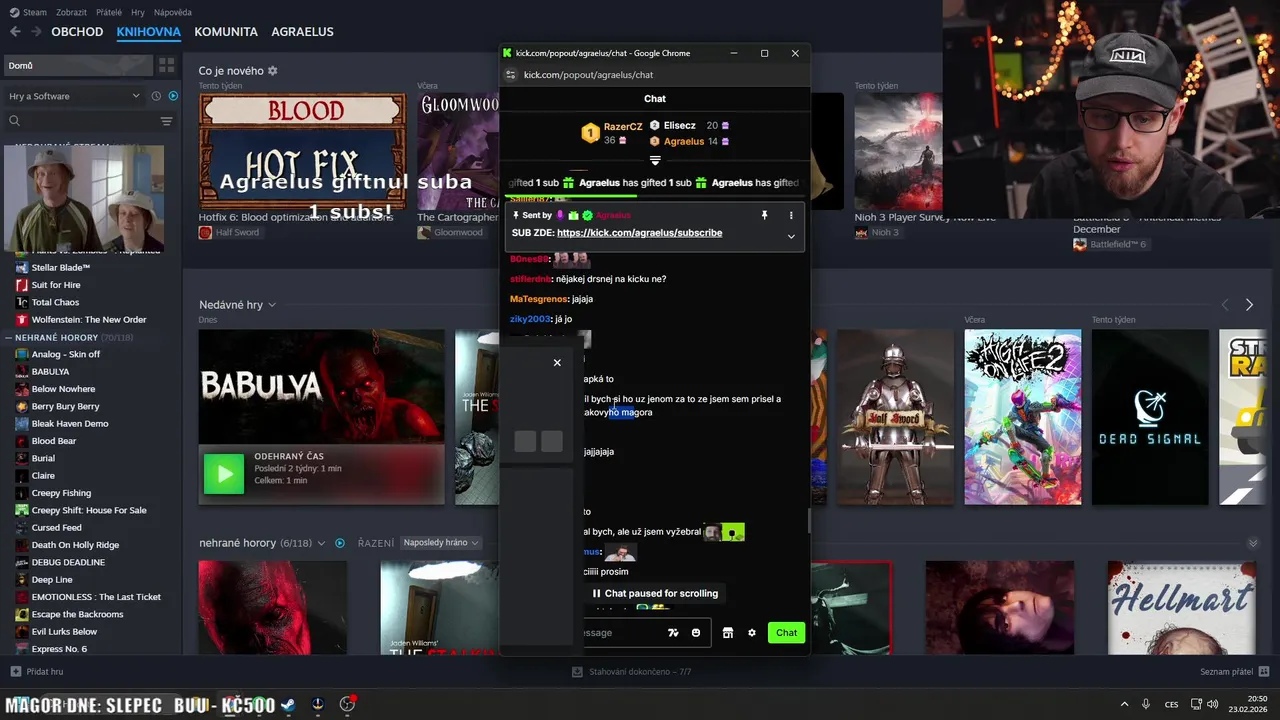
Task: Click the Steam icon in Windows taskbar
Action: tap(288, 704)
